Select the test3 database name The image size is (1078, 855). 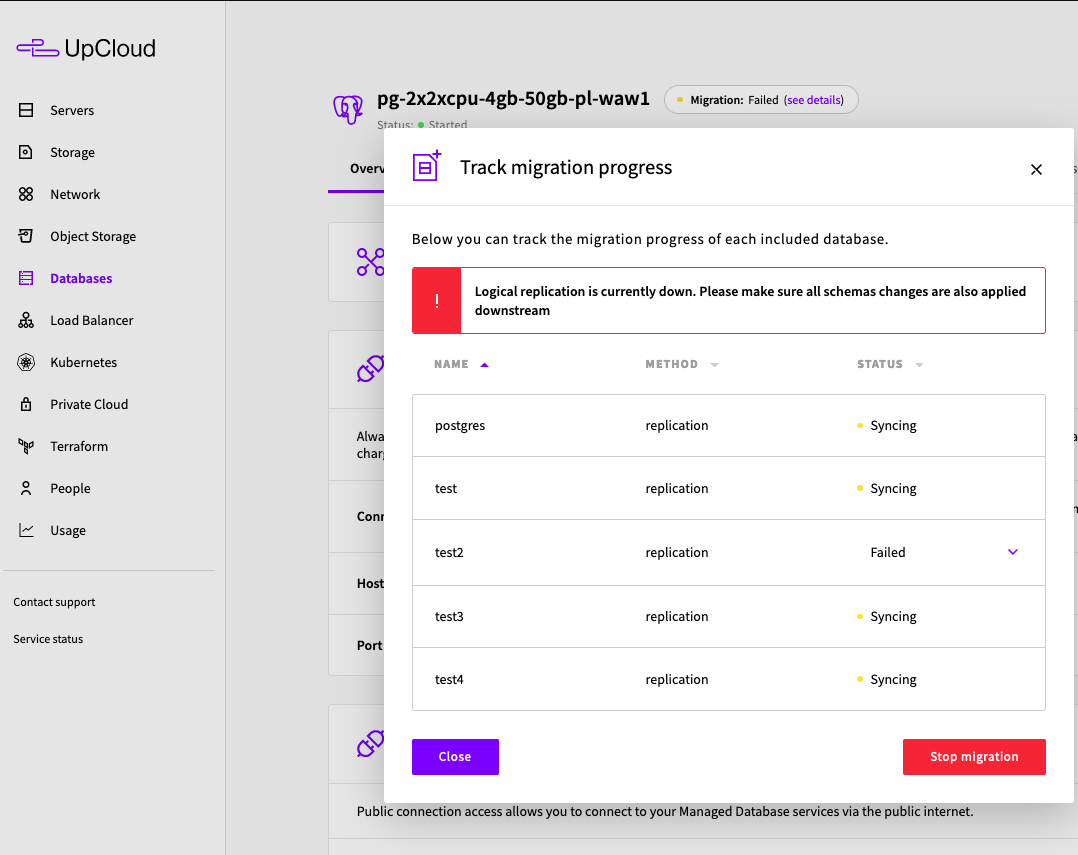pos(449,617)
